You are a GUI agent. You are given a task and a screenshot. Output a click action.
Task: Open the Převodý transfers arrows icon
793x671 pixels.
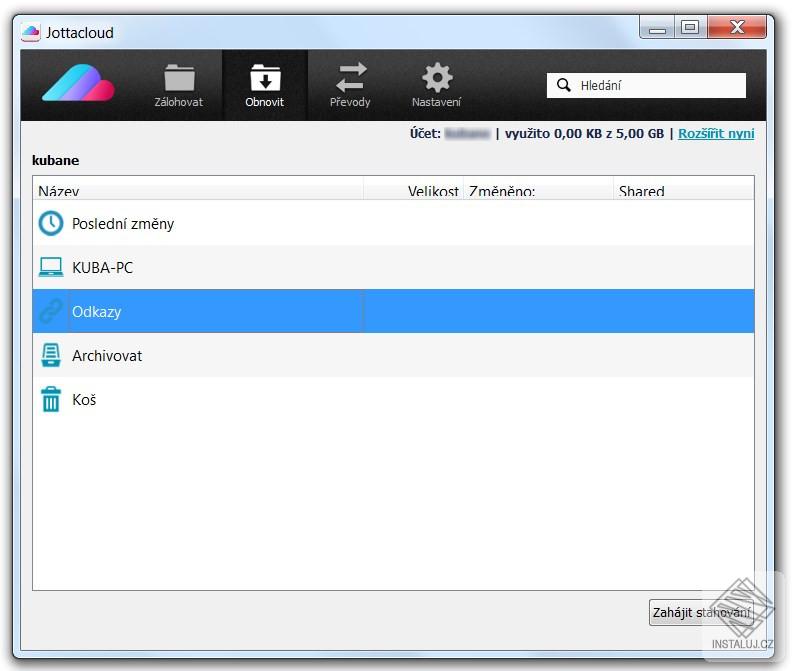point(351,77)
